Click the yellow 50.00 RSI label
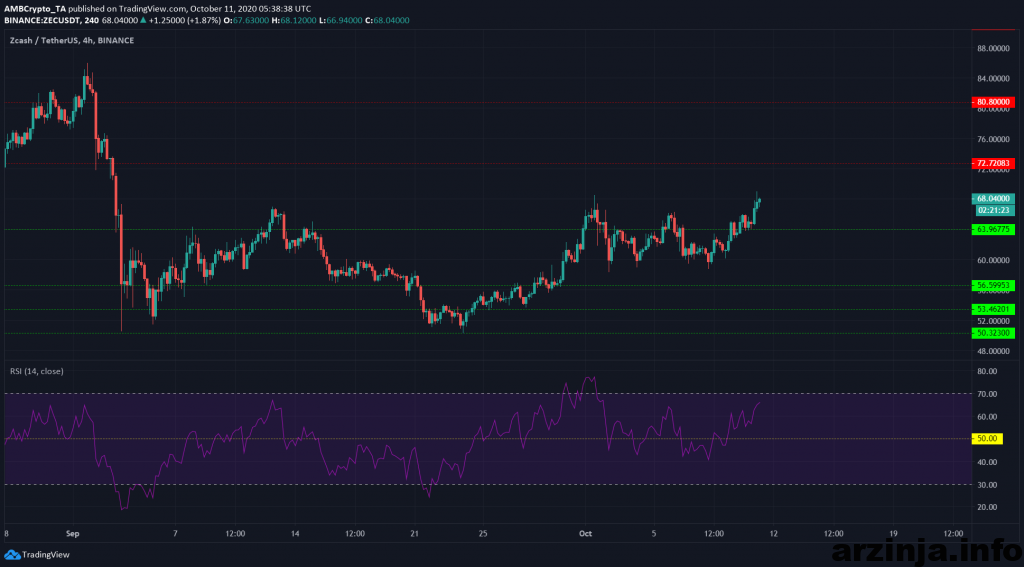The width and height of the screenshot is (1024, 567). [986, 439]
